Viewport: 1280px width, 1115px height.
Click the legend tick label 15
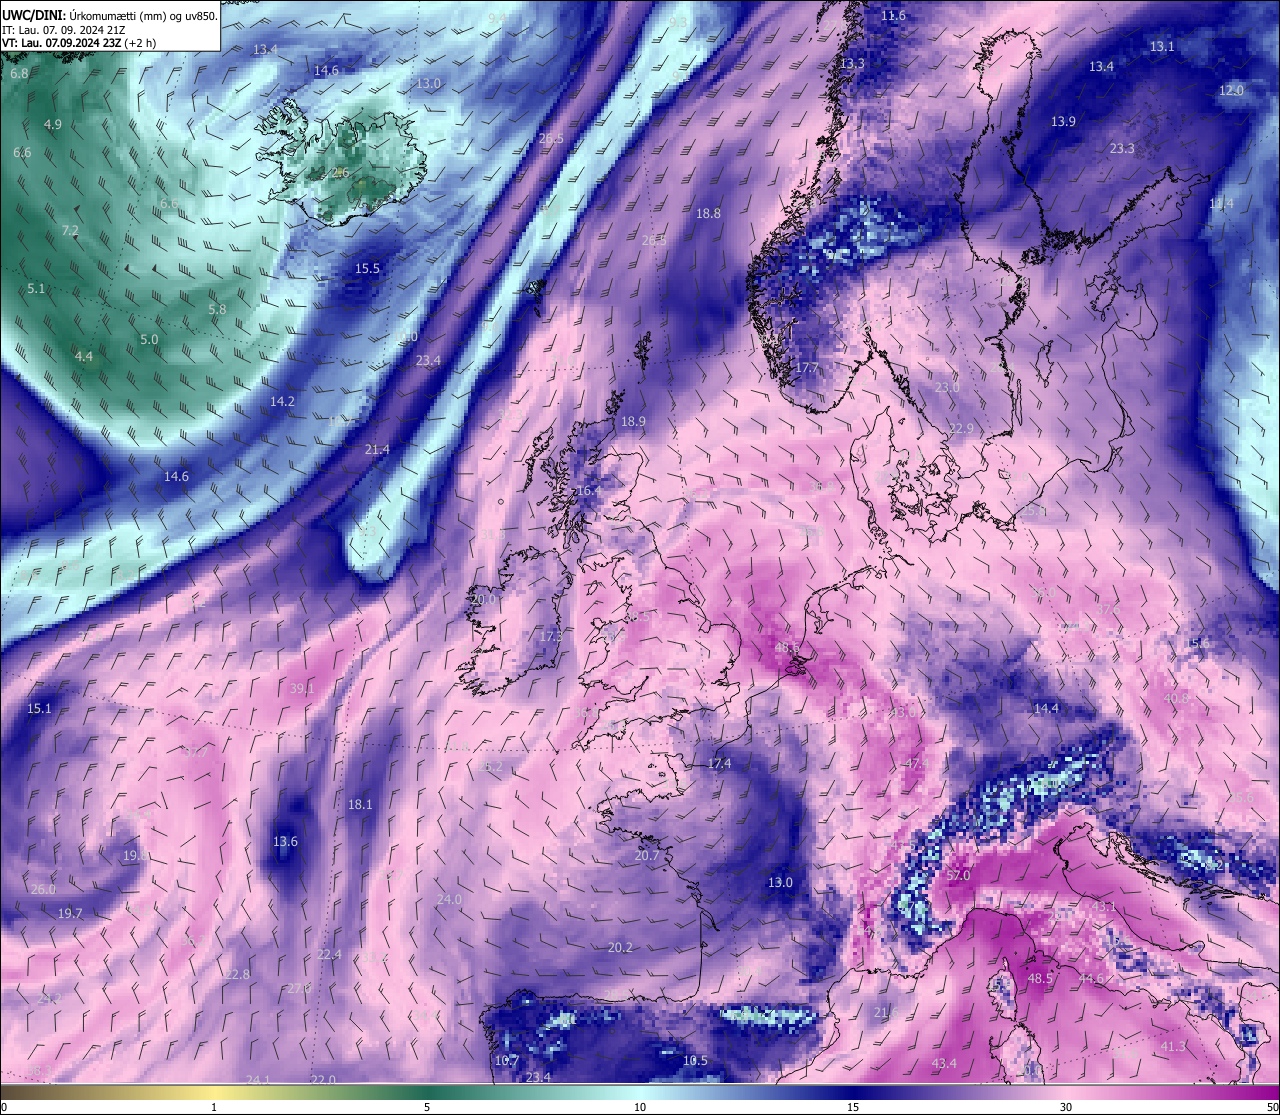point(852,1107)
